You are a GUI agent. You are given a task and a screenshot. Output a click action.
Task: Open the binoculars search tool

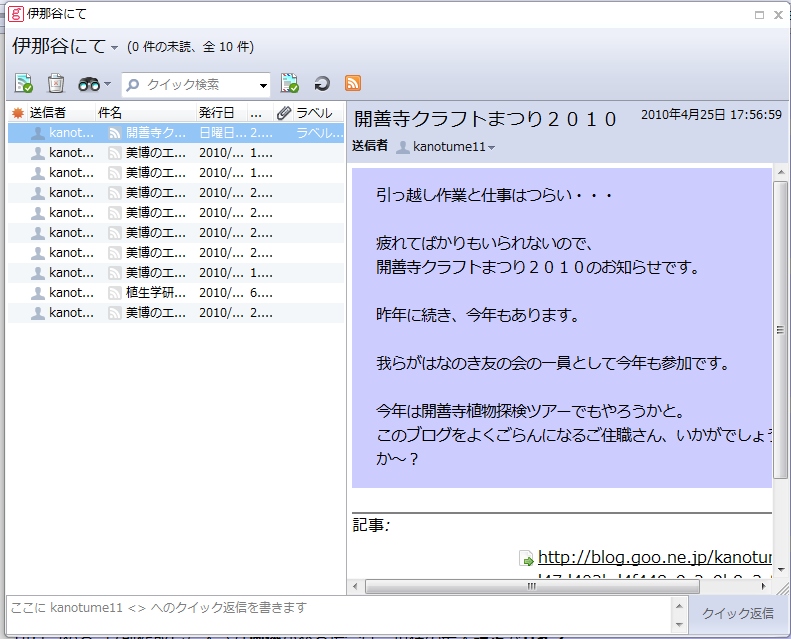coord(89,84)
